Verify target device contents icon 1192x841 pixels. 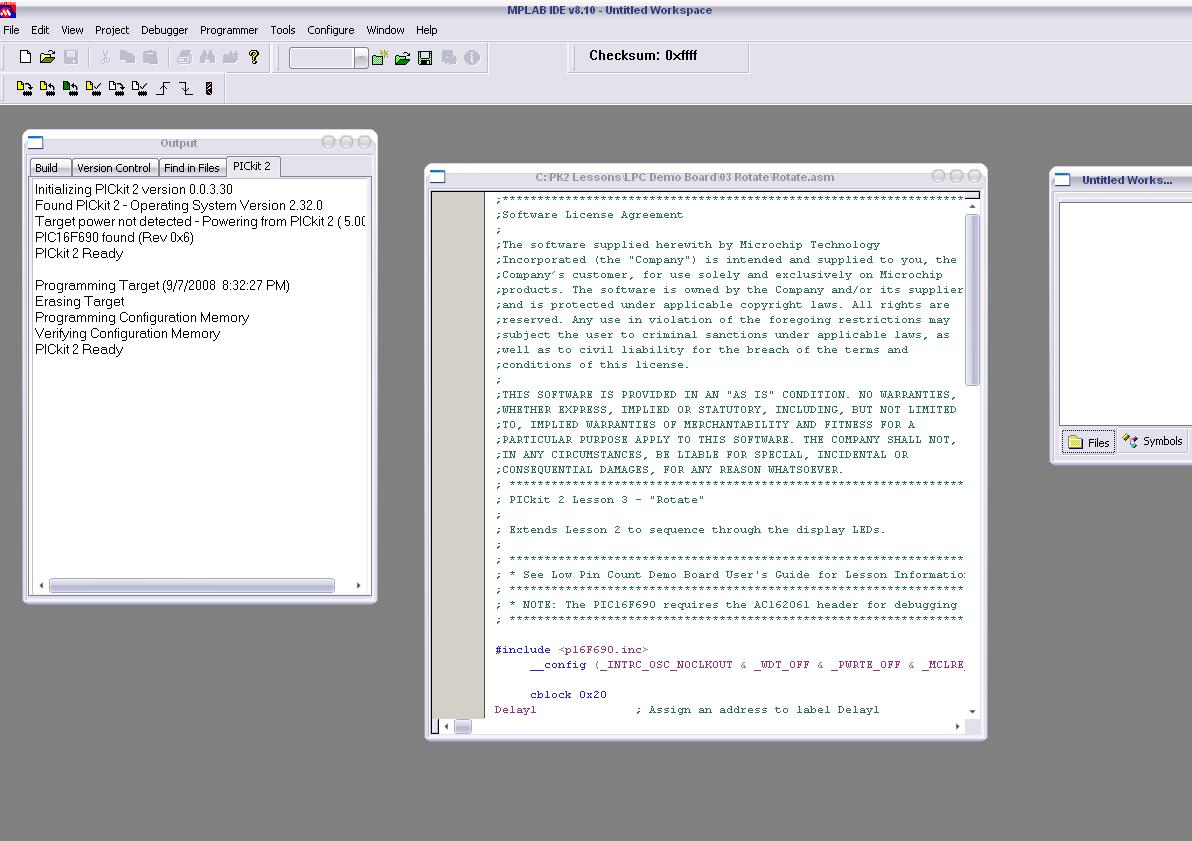click(x=94, y=88)
